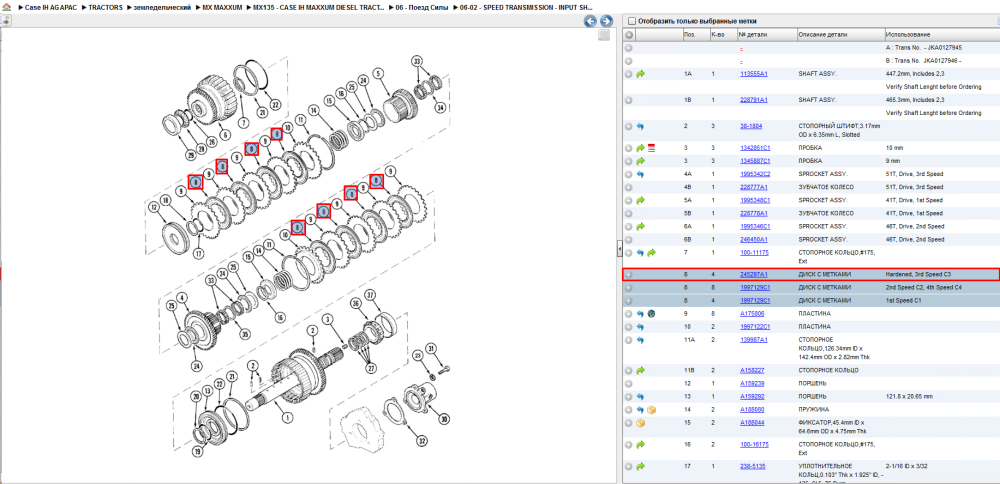The width and height of the screenshot is (1000, 484).
Task: Open part number link 228791A1
Action: [753, 100]
